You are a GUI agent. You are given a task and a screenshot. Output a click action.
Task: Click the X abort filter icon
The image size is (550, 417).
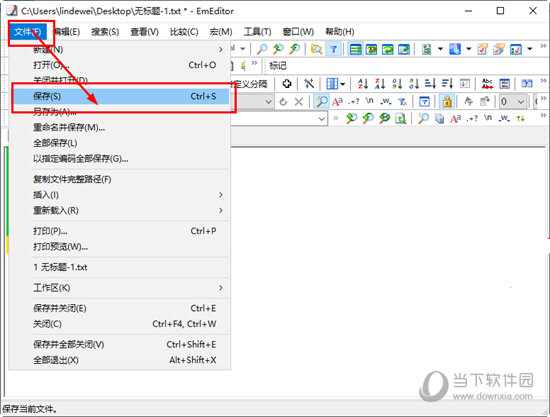pos(299,102)
